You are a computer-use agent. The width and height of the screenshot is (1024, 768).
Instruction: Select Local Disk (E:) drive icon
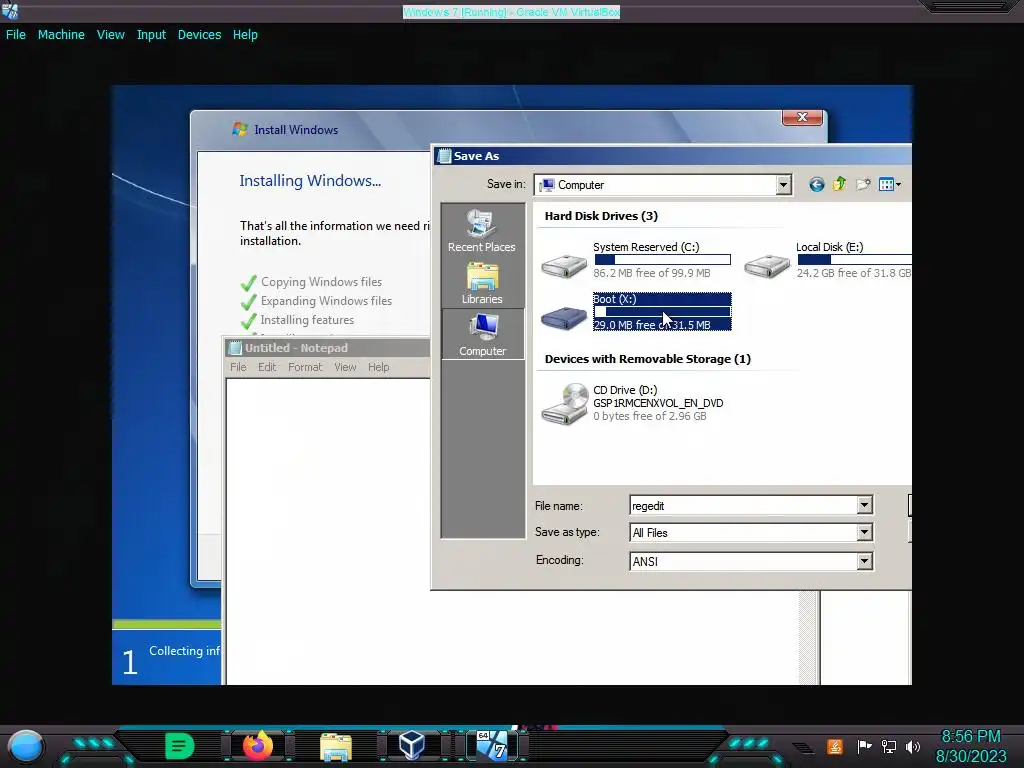tap(767, 265)
